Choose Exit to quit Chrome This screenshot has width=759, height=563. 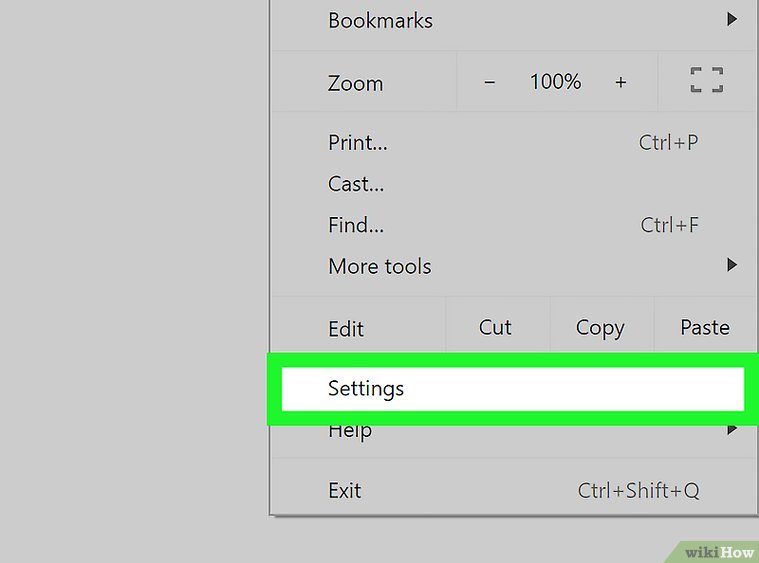345,490
